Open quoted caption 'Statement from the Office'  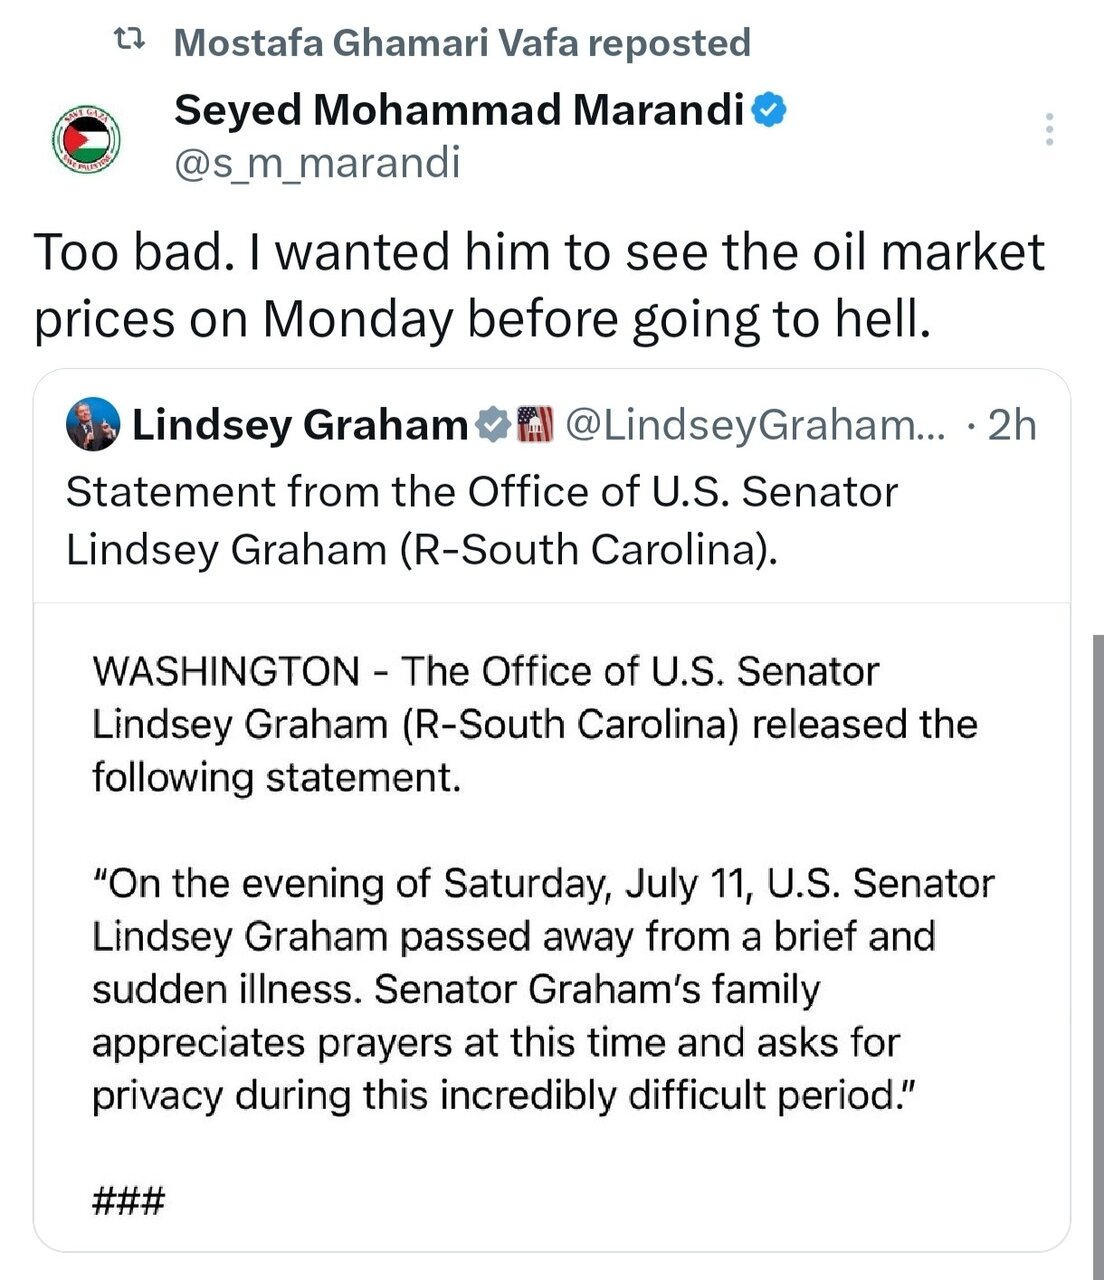pos(482,492)
